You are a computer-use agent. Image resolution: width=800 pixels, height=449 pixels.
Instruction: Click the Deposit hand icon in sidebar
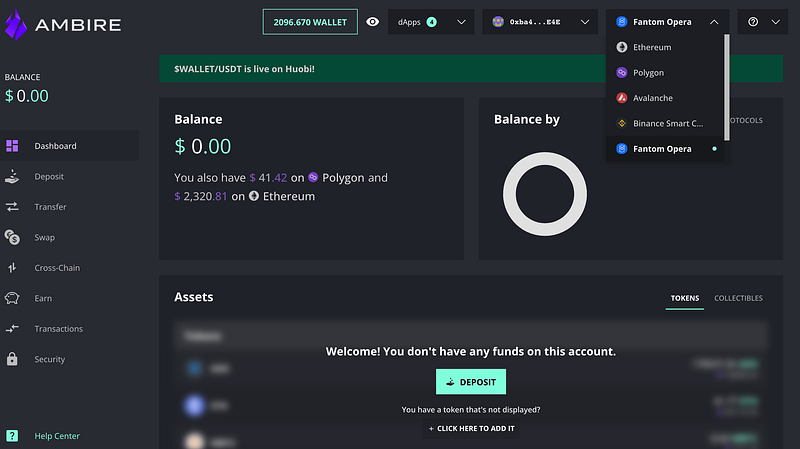pos(12,177)
